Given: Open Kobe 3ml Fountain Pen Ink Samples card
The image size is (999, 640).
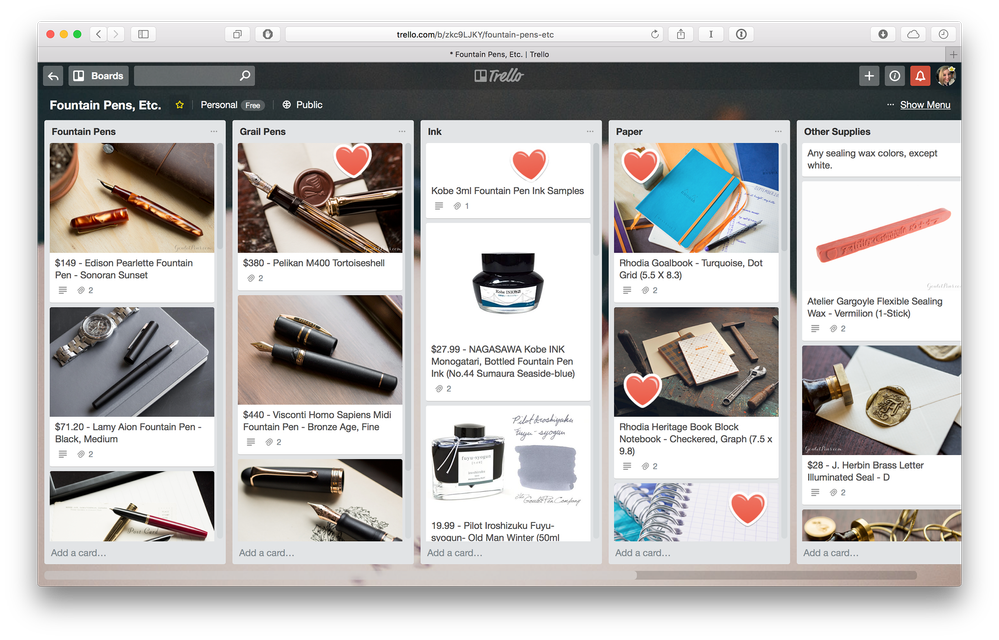Looking at the screenshot, I should 508,180.
